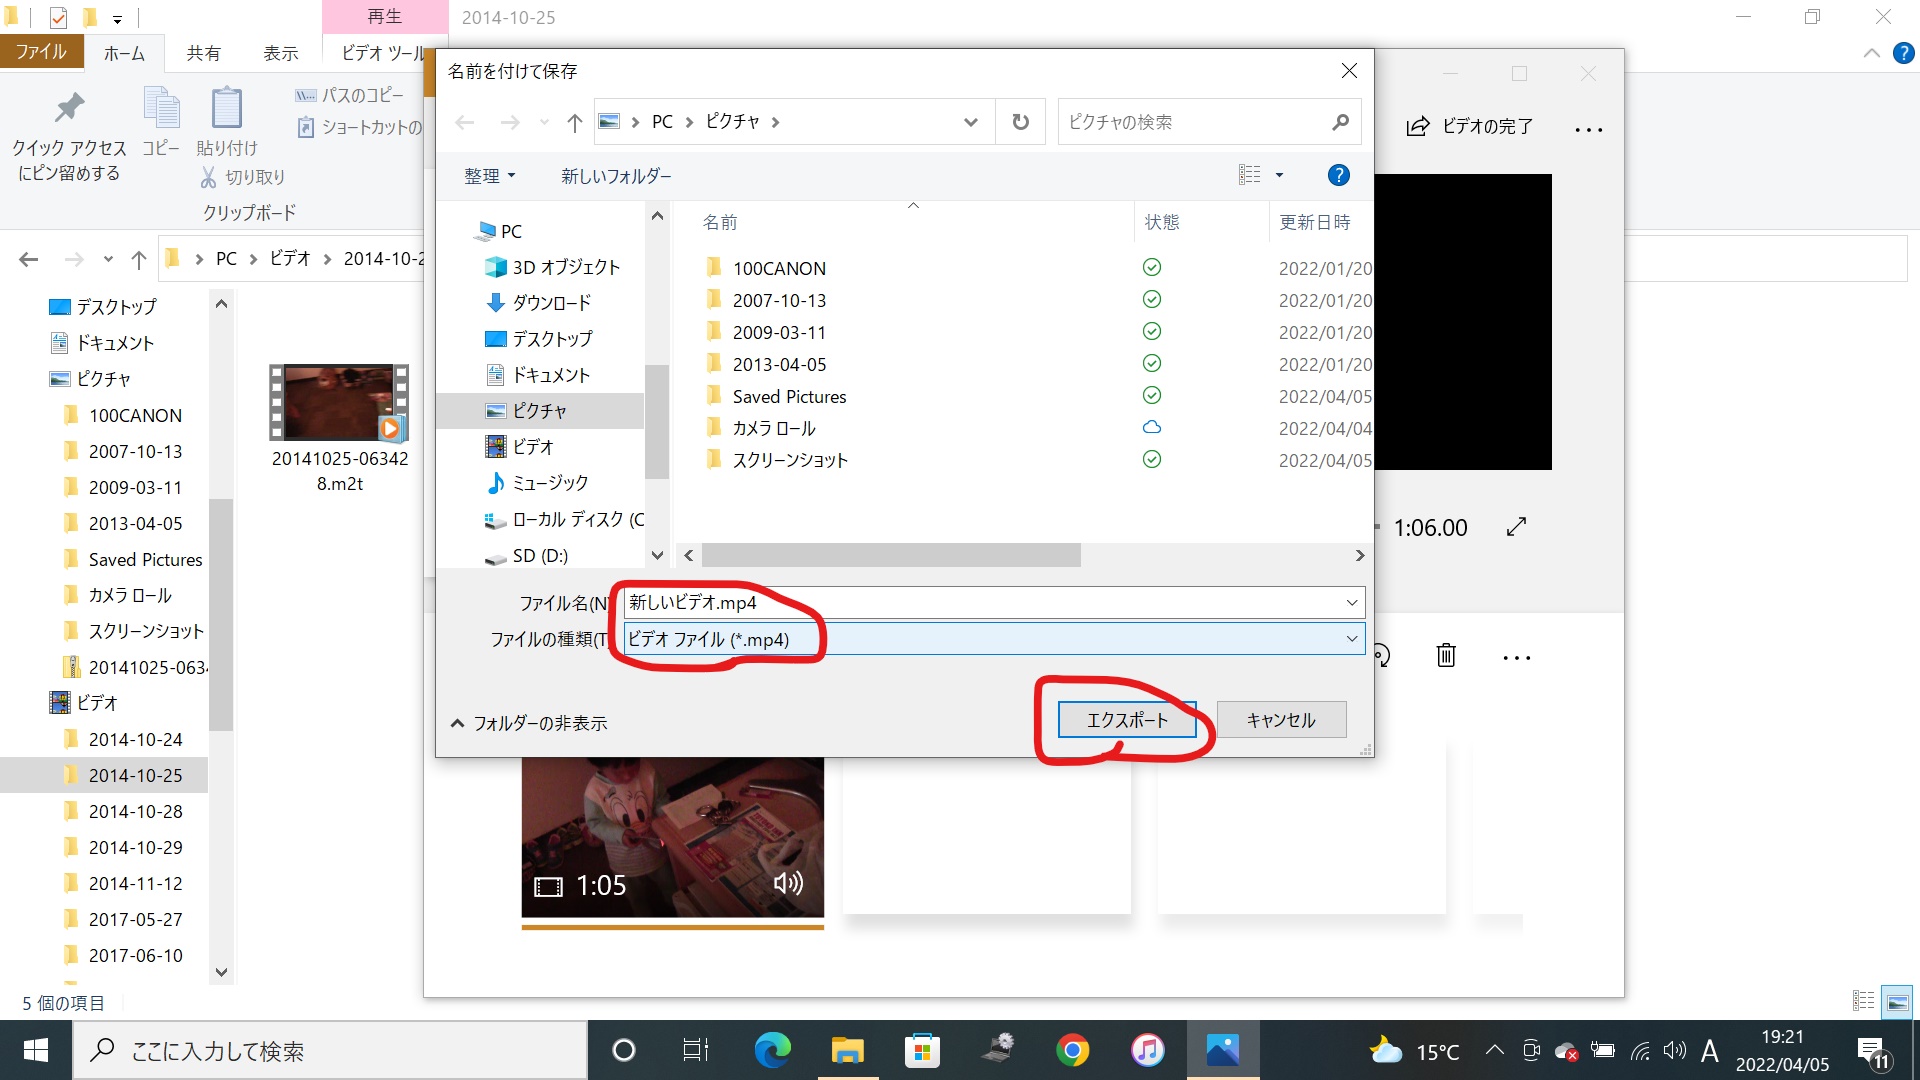
Task: Select the 貼り付け icon on the ribbon
Action: [226, 120]
